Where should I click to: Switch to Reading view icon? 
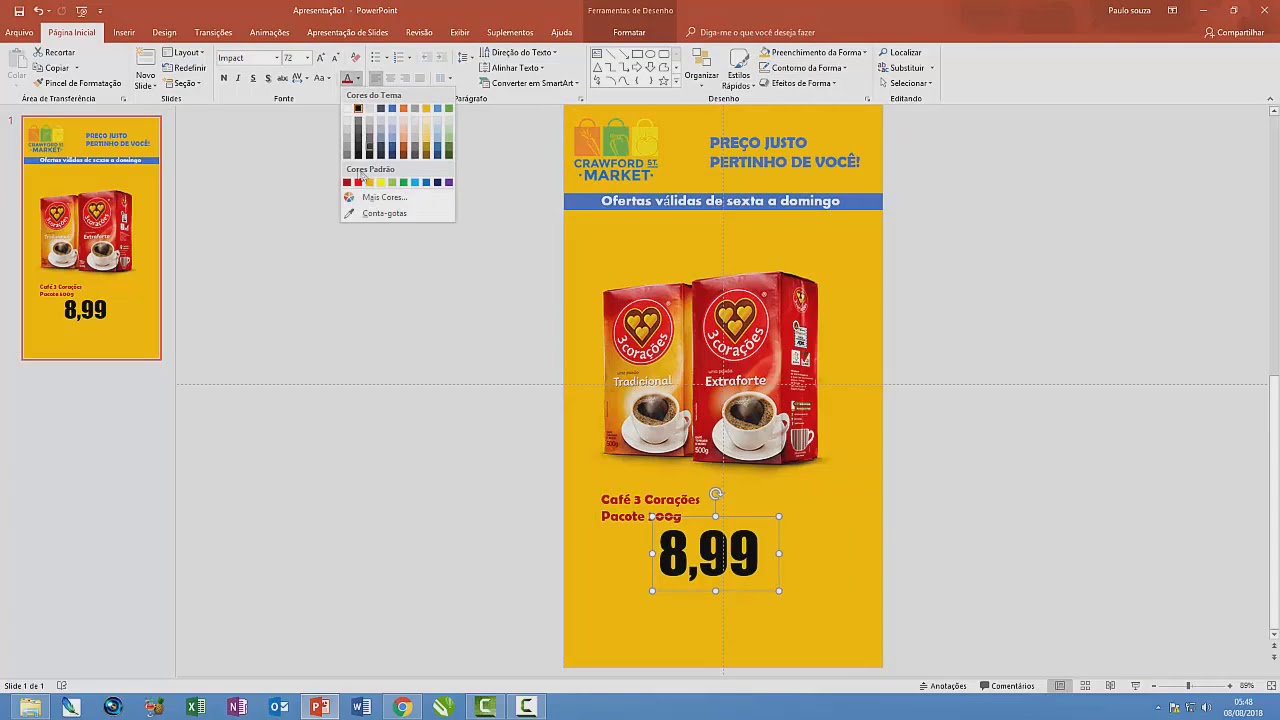tap(1110, 686)
